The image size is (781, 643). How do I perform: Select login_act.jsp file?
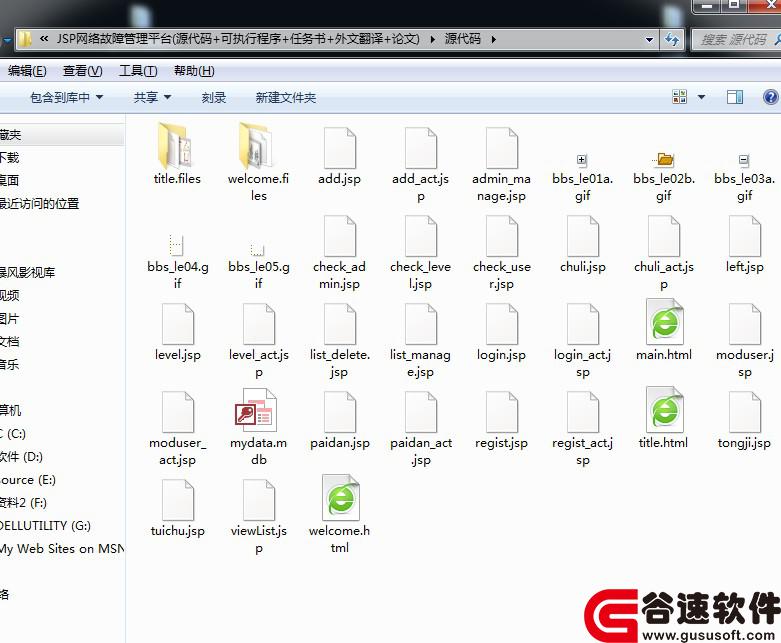583,341
